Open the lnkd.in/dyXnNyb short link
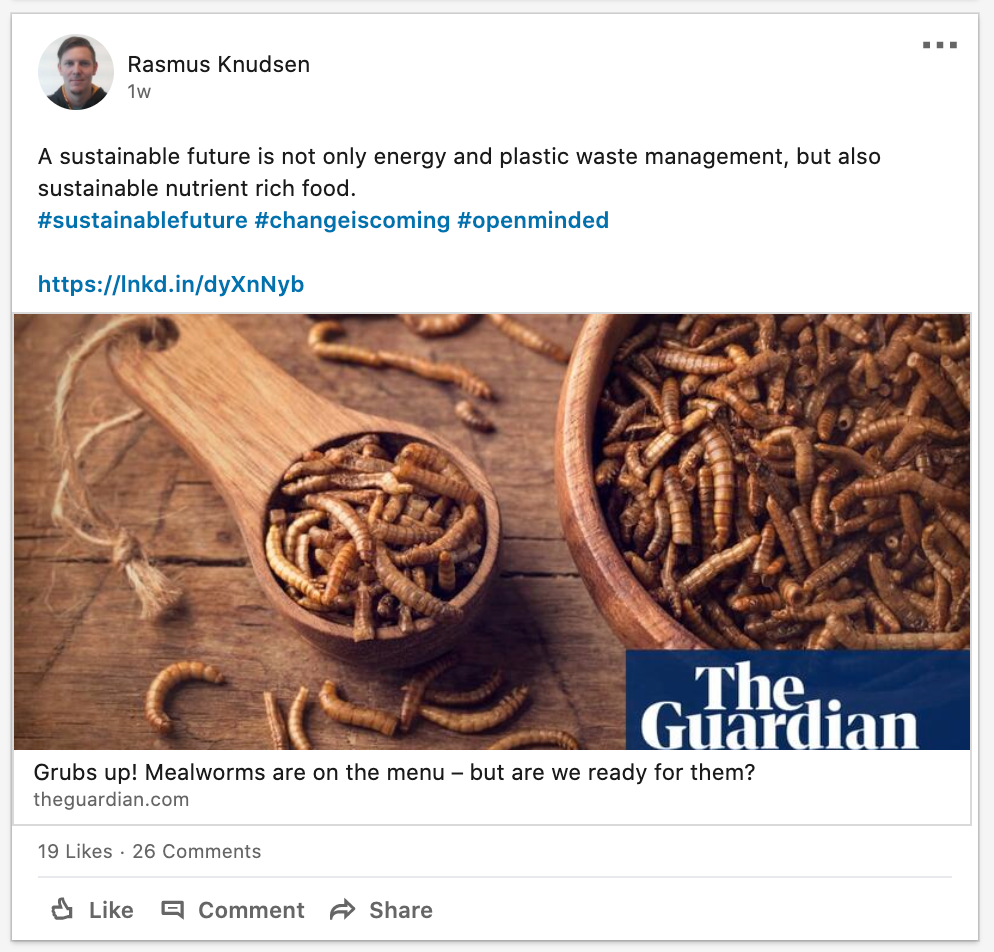Image resolution: width=994 pixels, height=952 pixels. (x=171, y=284)
